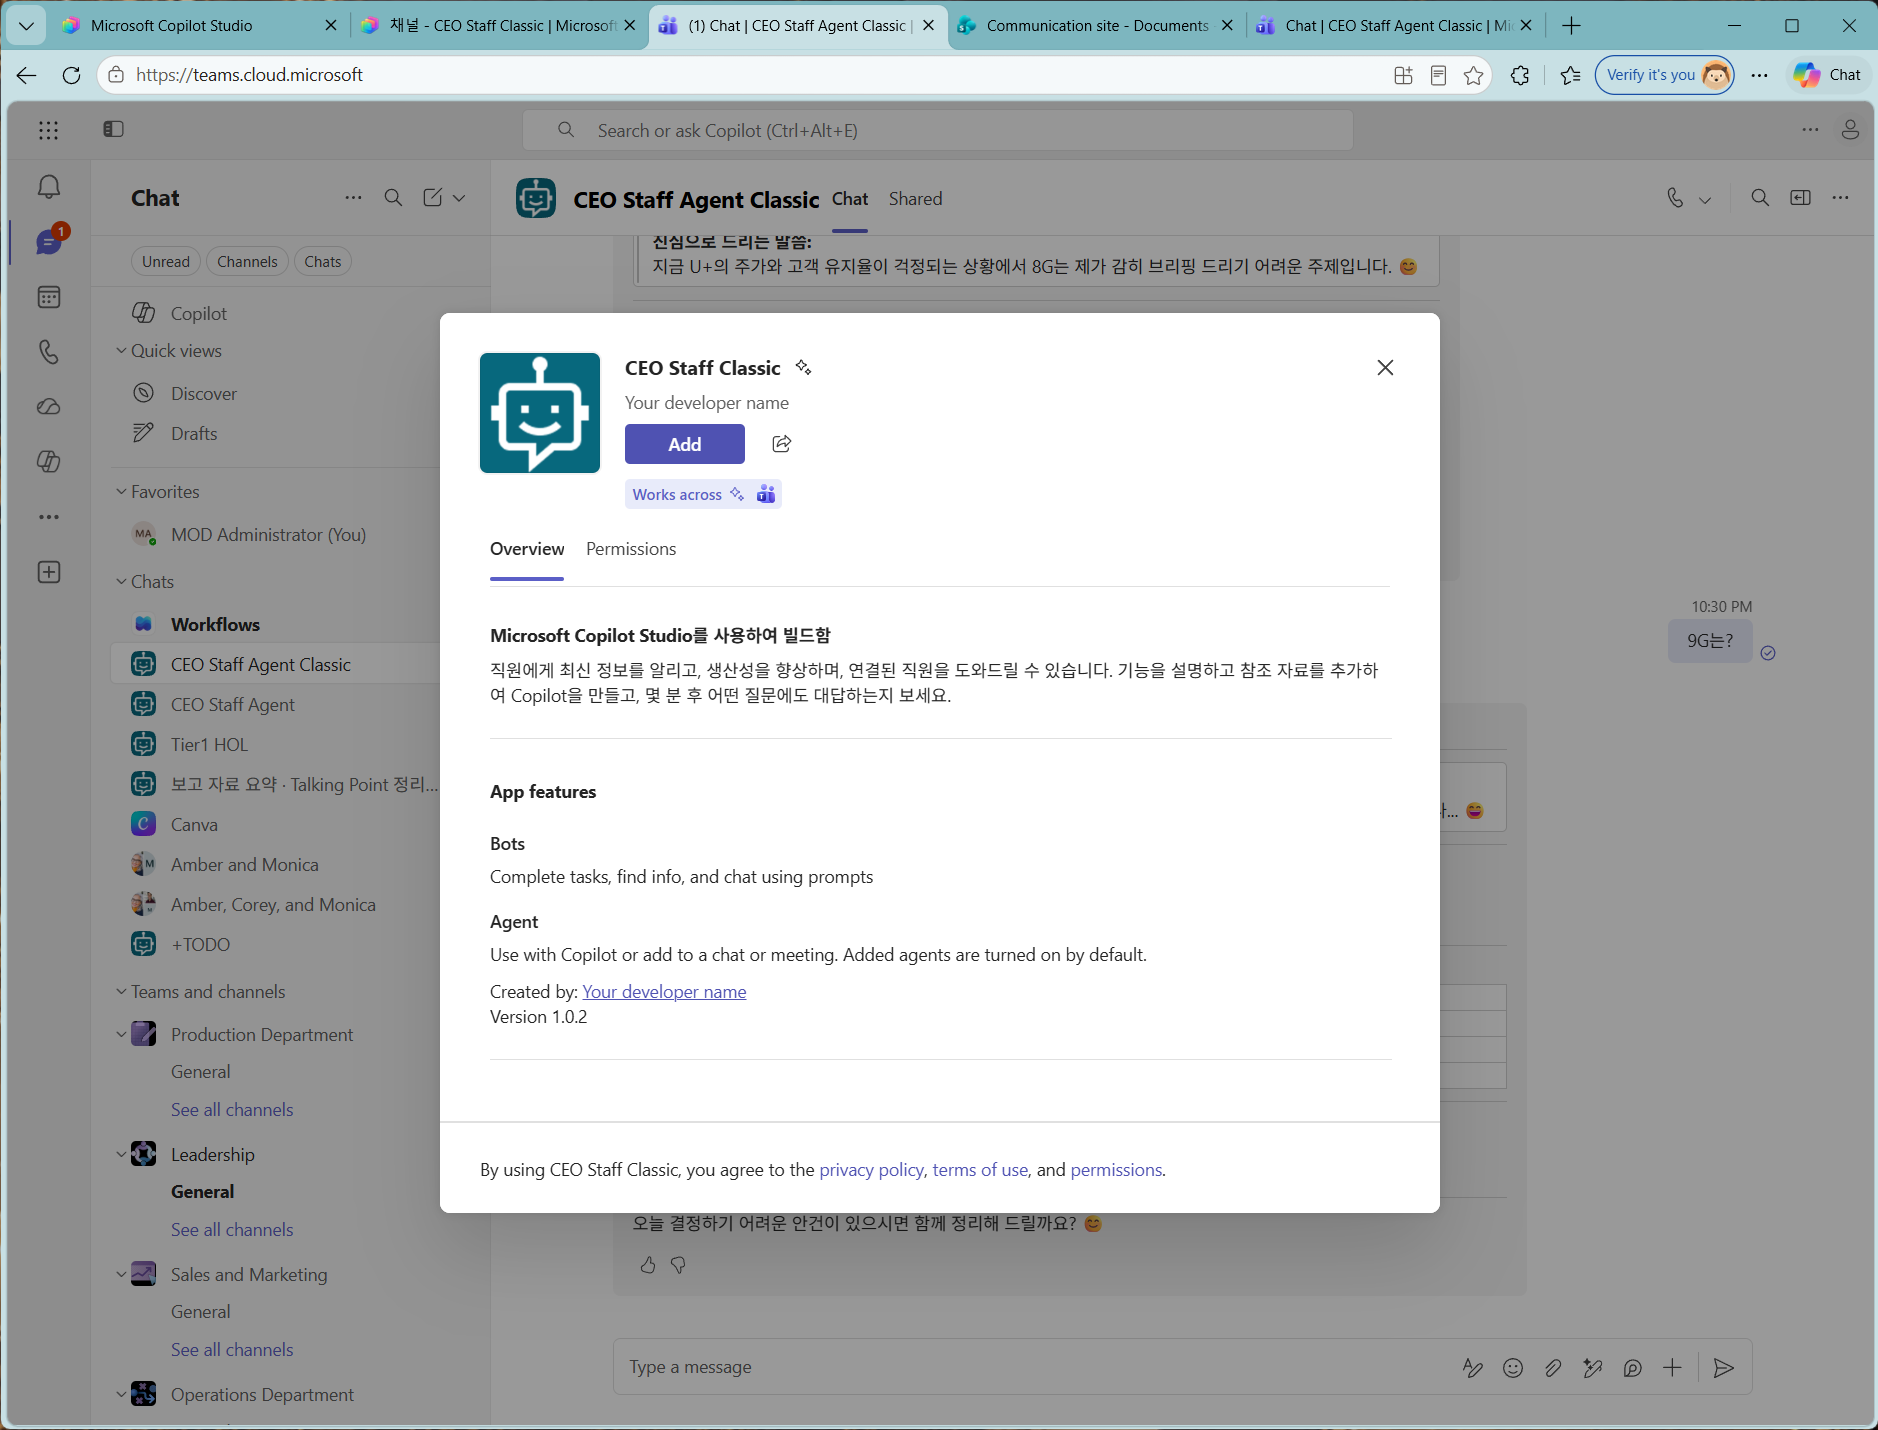Click the send arrow icon
The width and height of the screenshot is (1878, 1430).
[x=1724, y=1368]
